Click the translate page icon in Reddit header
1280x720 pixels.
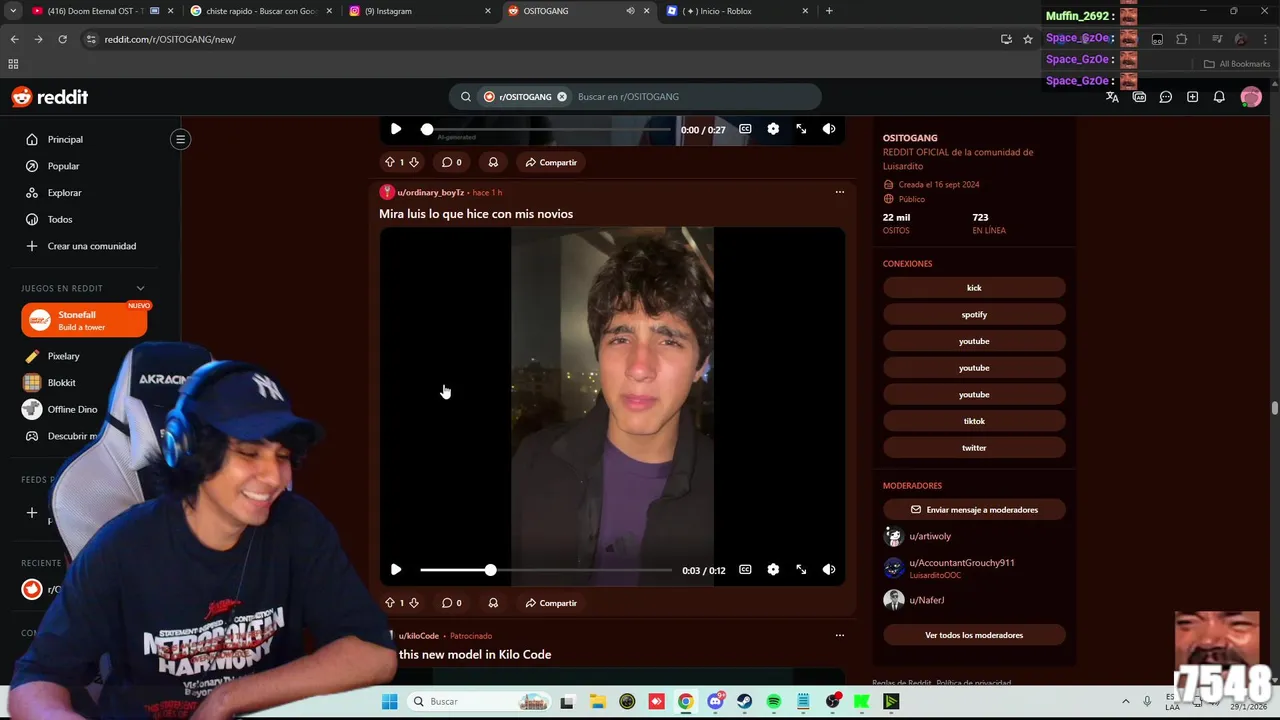click(1112, 97)
